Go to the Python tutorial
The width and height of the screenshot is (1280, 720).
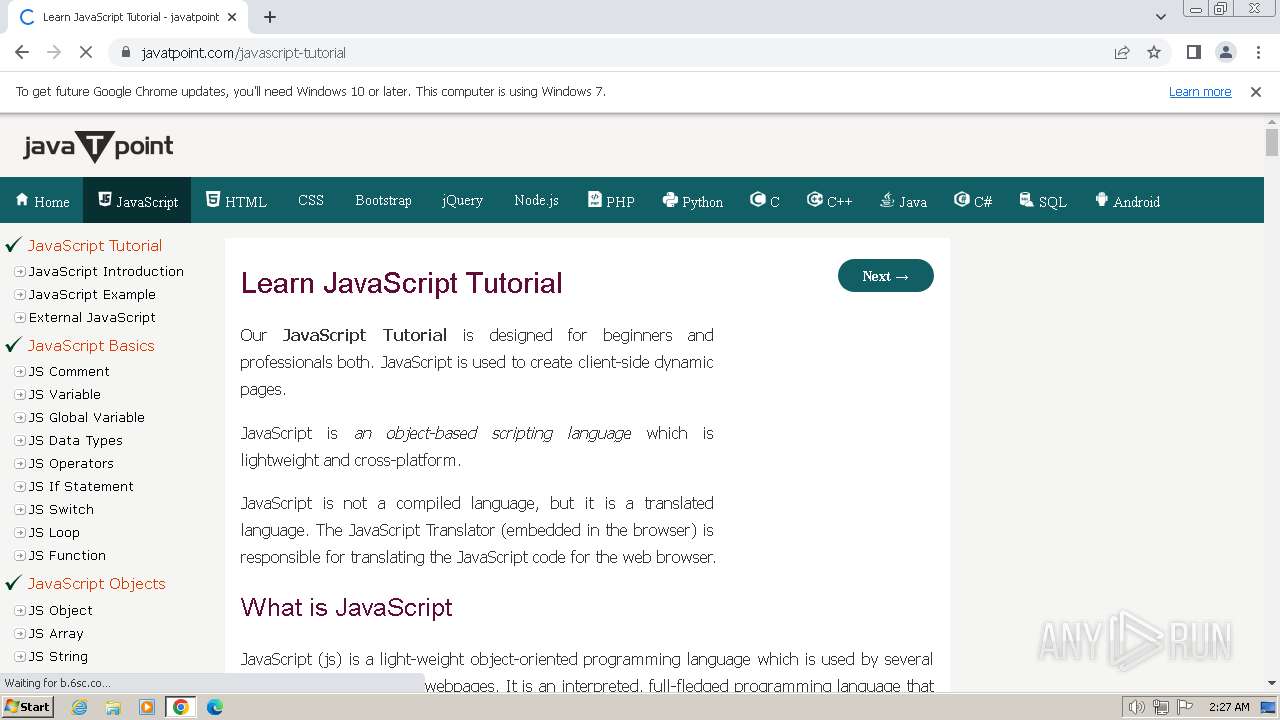click(692, 201)
